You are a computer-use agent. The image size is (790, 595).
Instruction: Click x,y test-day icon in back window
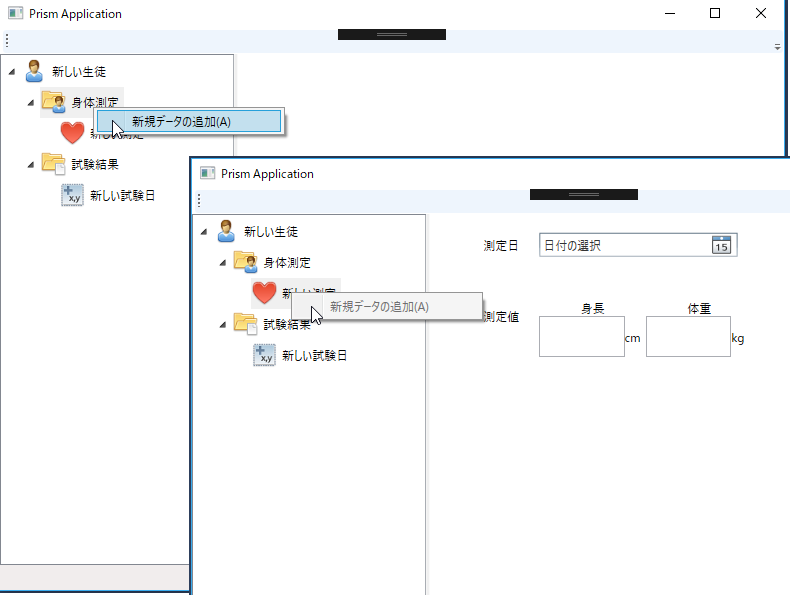click(x=73, y=195)
